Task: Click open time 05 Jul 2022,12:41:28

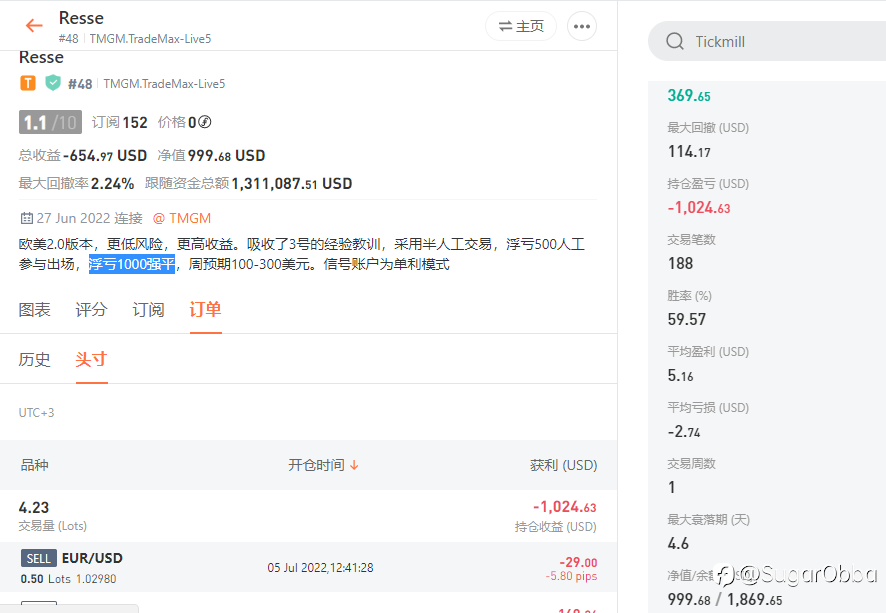Action: coord(320,567)
